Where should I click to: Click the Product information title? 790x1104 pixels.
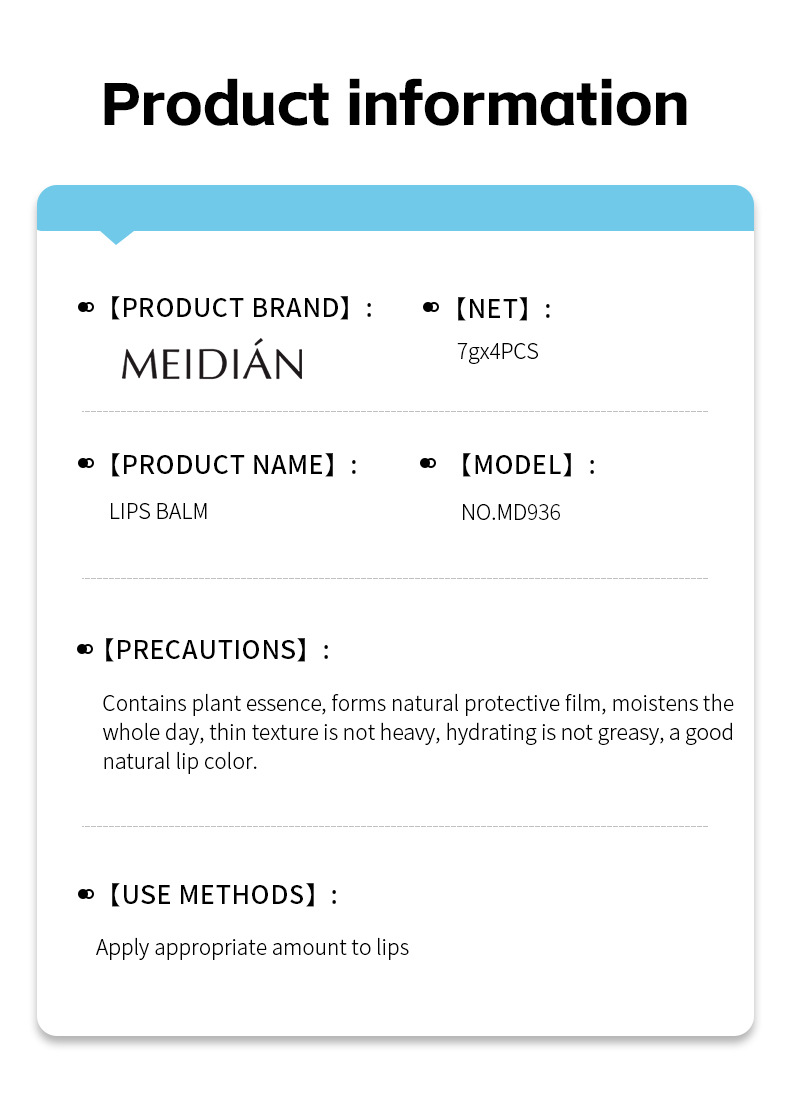395,104
